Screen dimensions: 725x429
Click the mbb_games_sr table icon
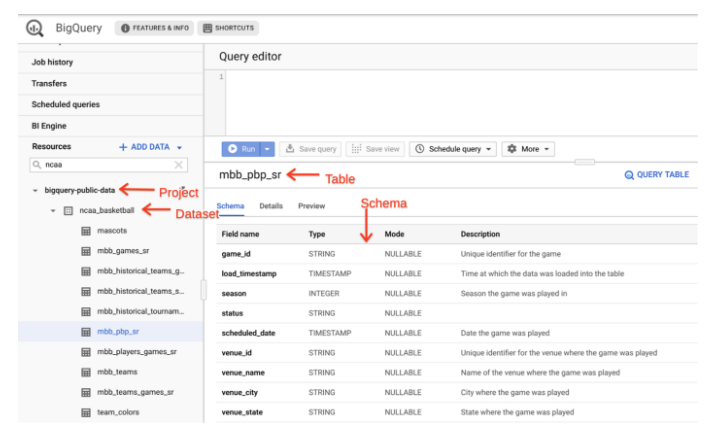(86, 251)
